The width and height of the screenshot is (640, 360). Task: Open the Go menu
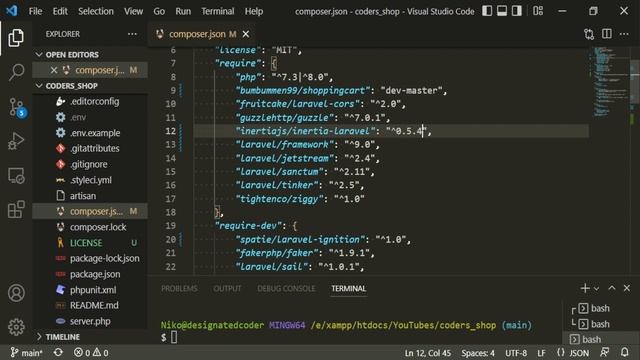pyautogui.click(x=159, y=11)
